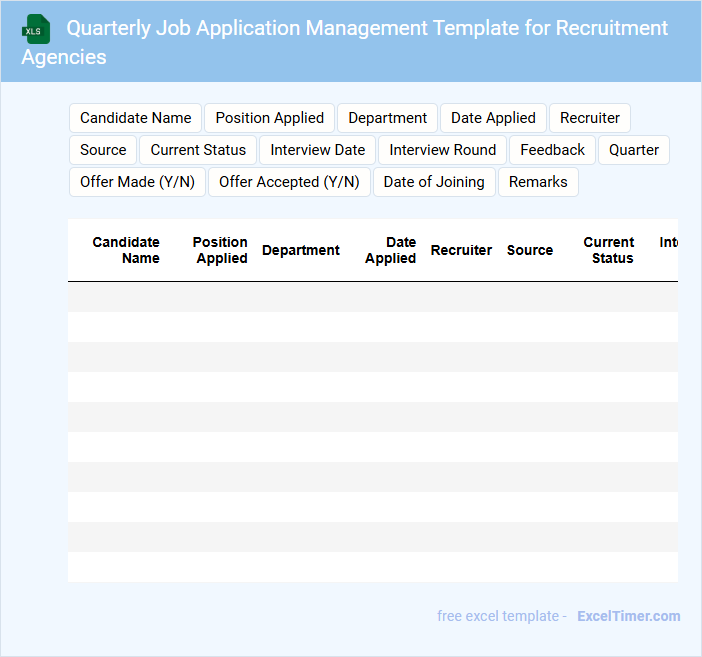Click the Current Status tag
Viewport: 702px width, 657px height.
[x=198, y=150]
